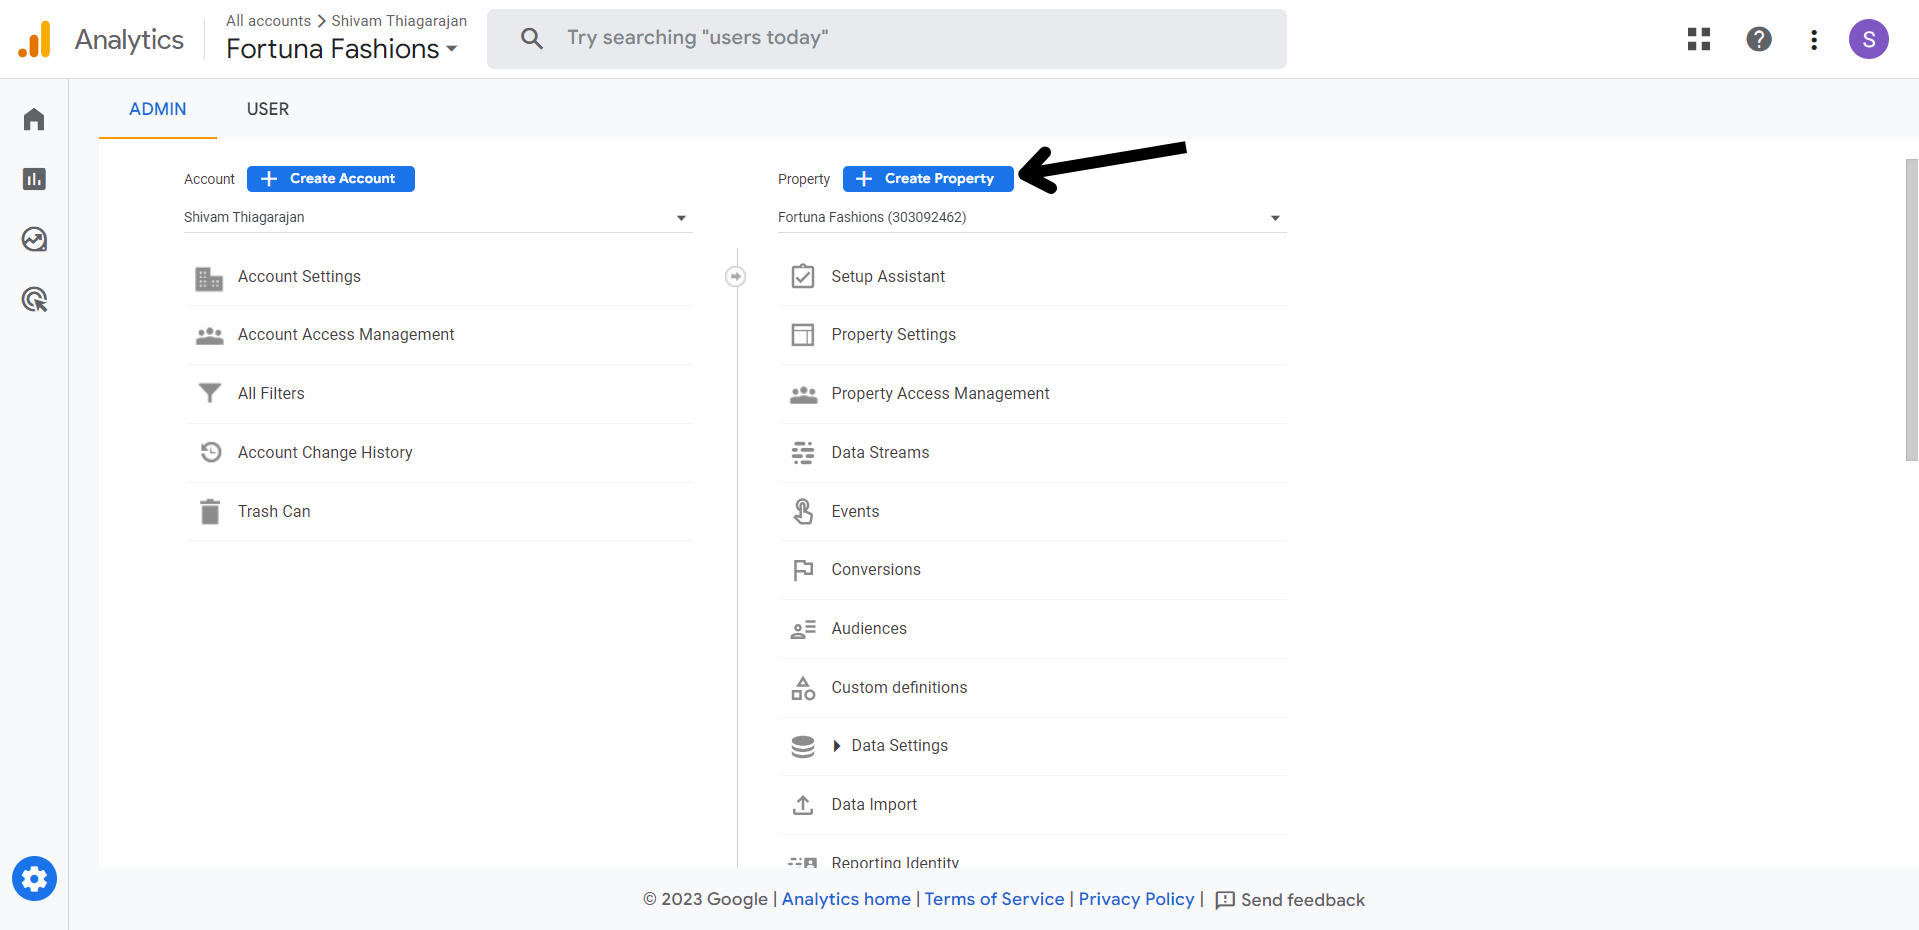Select the ADMIN tab
This screenshot has width=1919, height=930.
coord(157,109)
